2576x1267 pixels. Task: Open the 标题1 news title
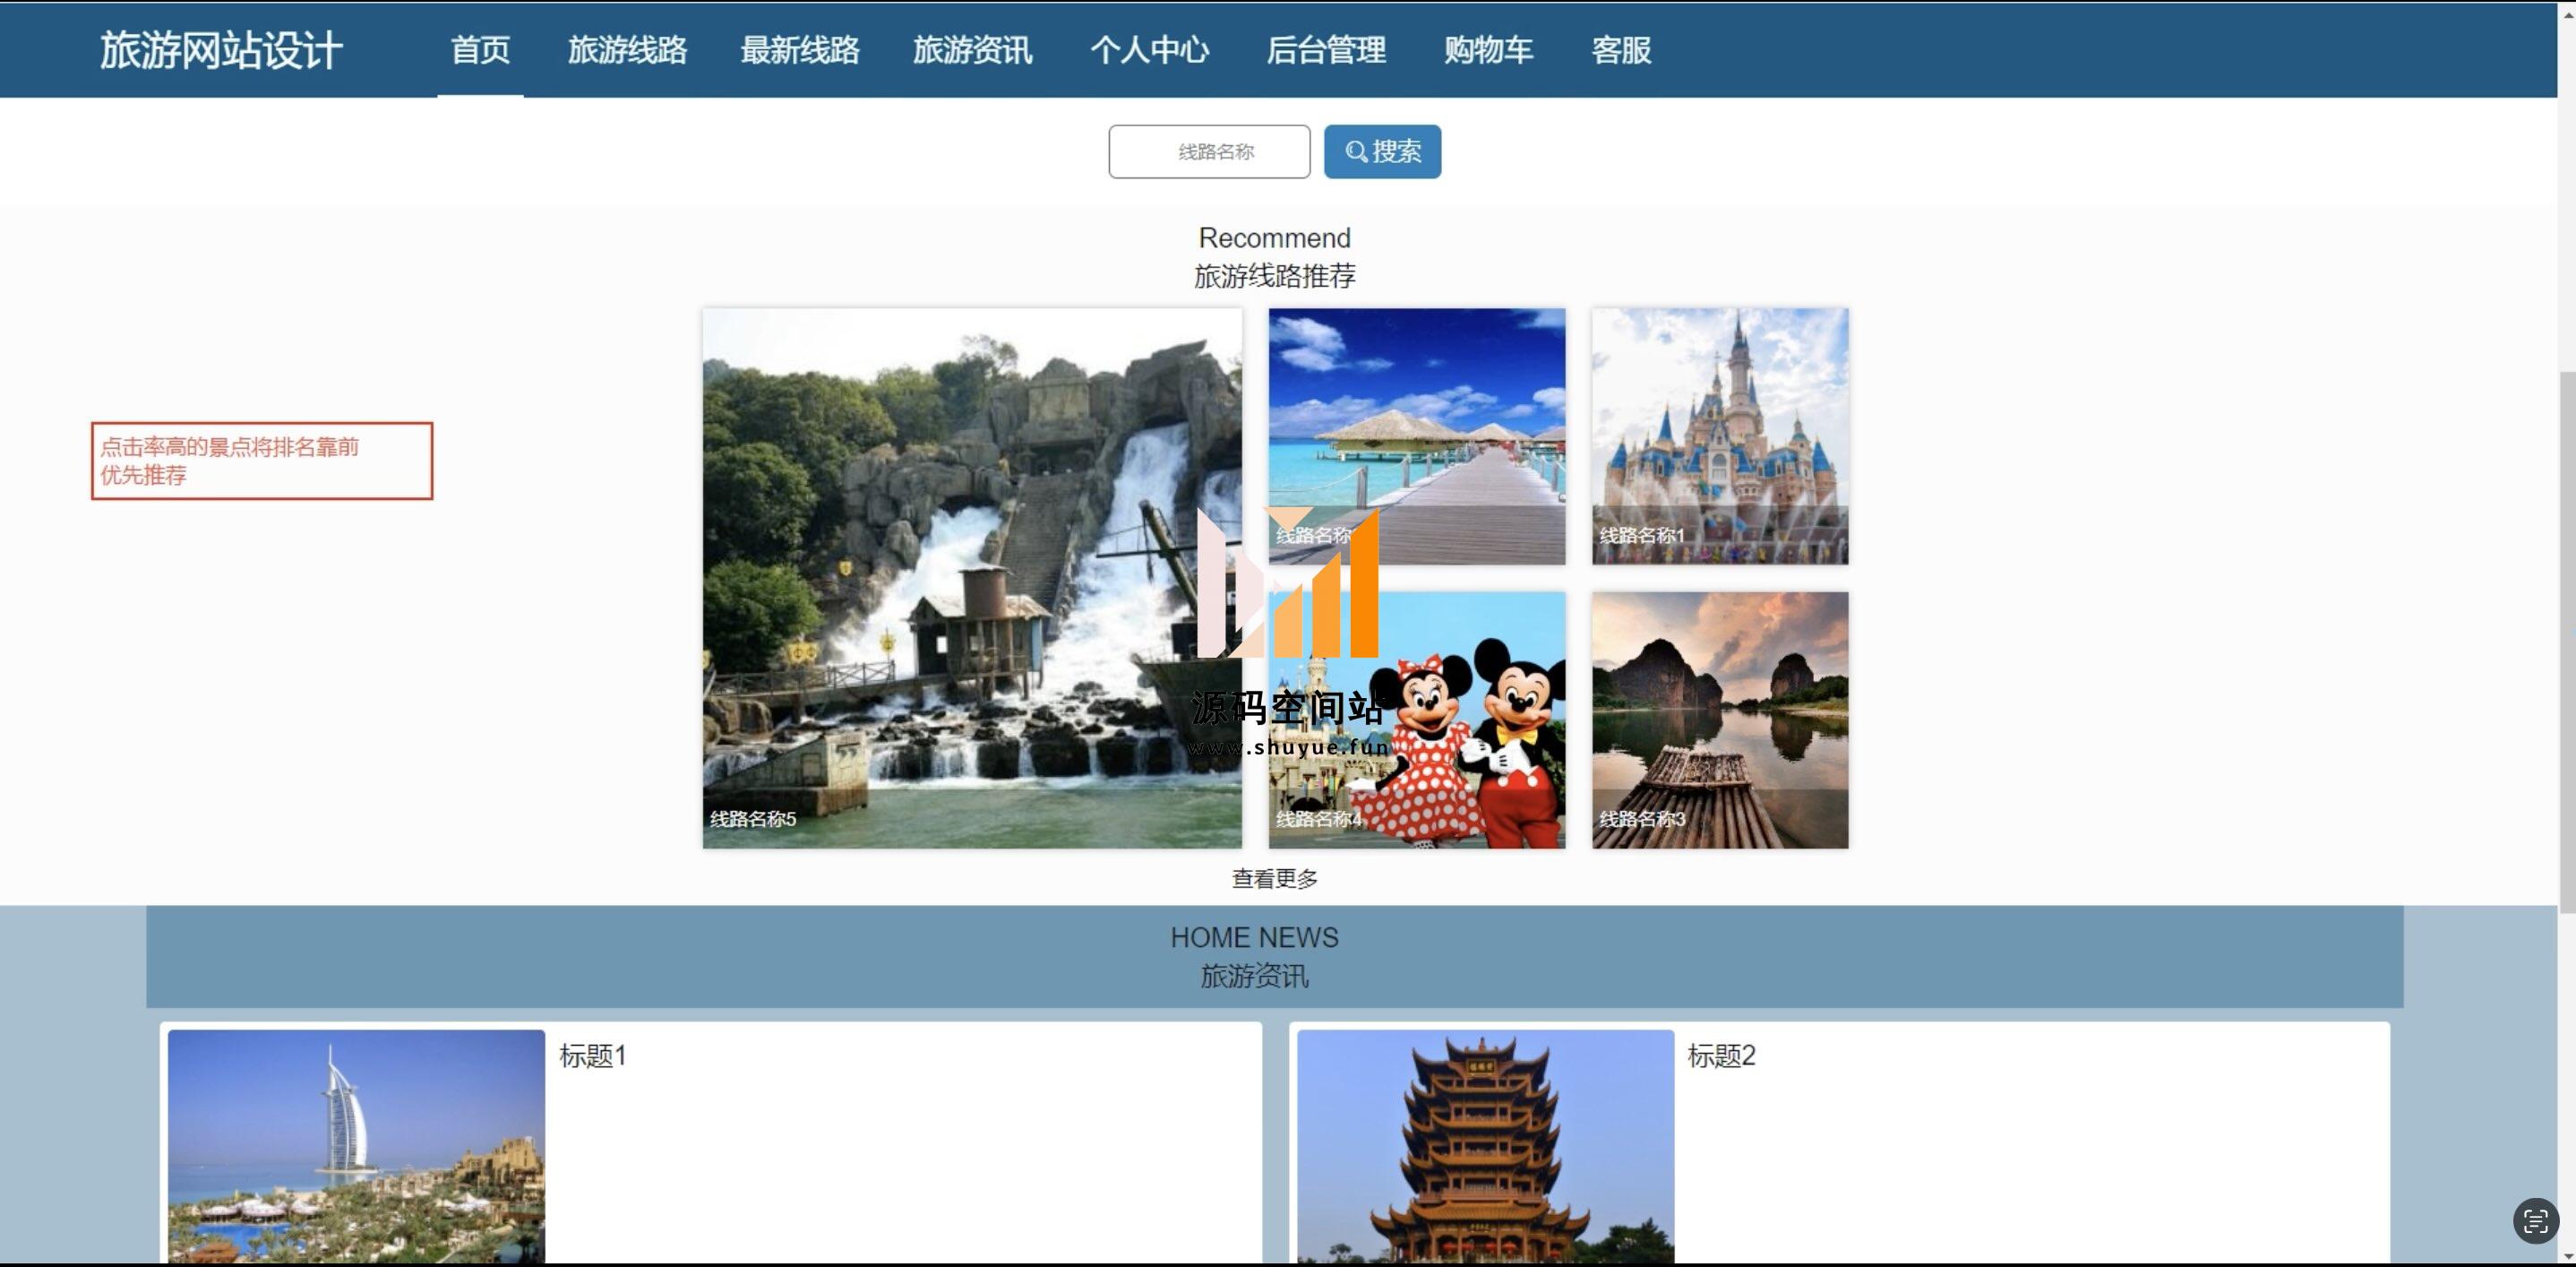pyautogui.click(x=592, y=1056)
